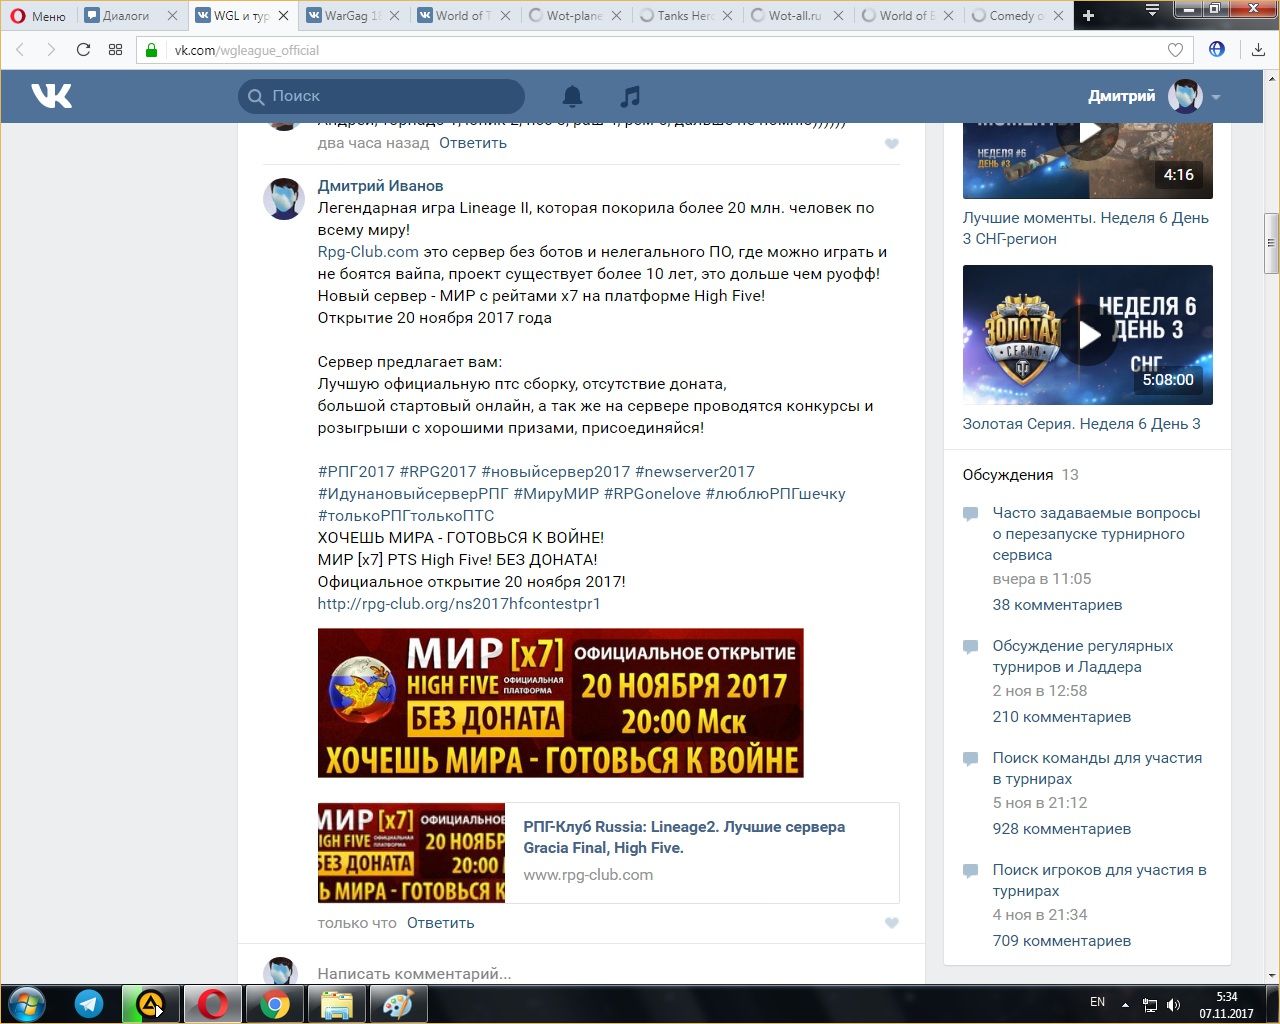Click the EN language indicator
Image resolution: width=1280 pixels, height=1024 pixels.
(1097, 1002)
